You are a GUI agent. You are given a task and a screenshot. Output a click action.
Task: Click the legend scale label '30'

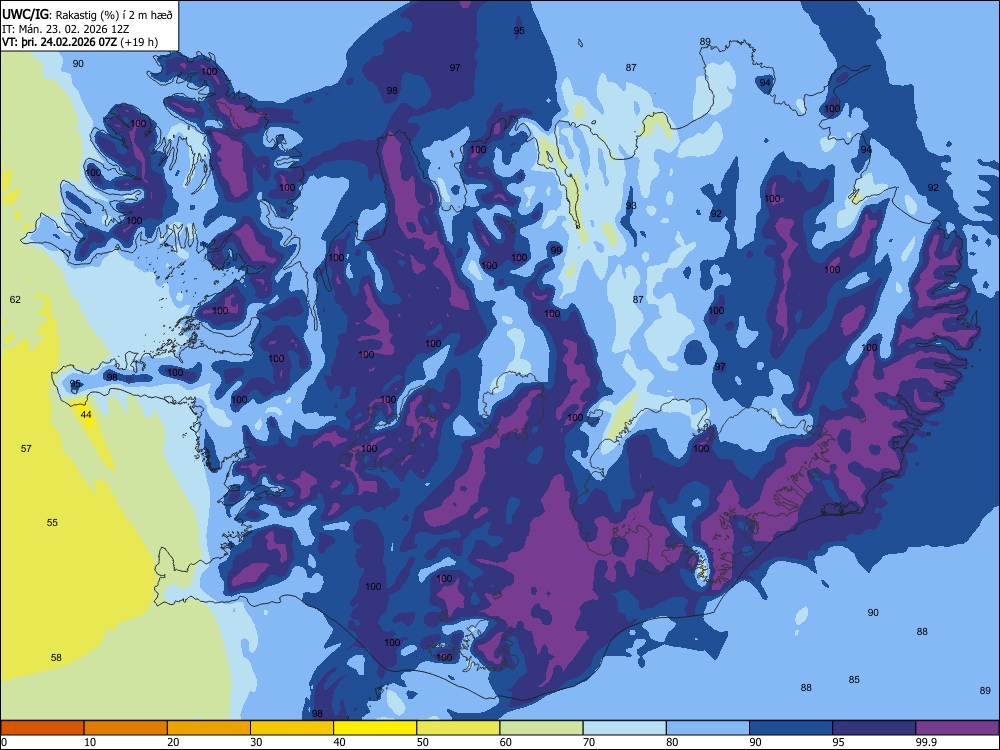tap(256, 742)
